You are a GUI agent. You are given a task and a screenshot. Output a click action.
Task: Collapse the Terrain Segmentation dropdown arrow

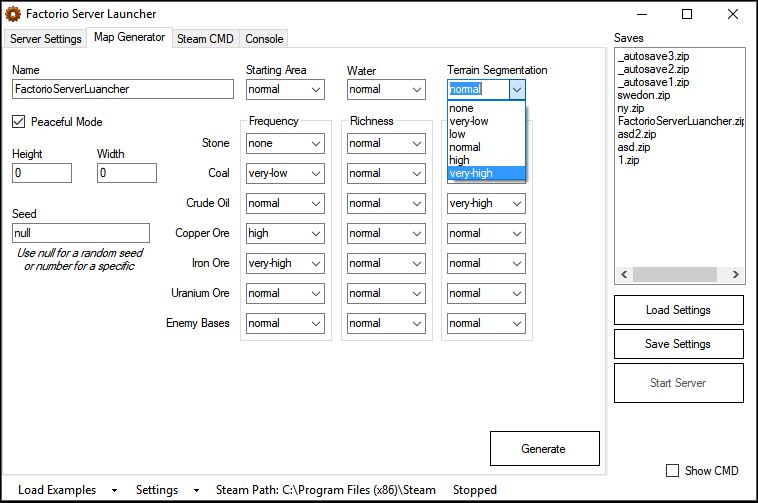517,89
